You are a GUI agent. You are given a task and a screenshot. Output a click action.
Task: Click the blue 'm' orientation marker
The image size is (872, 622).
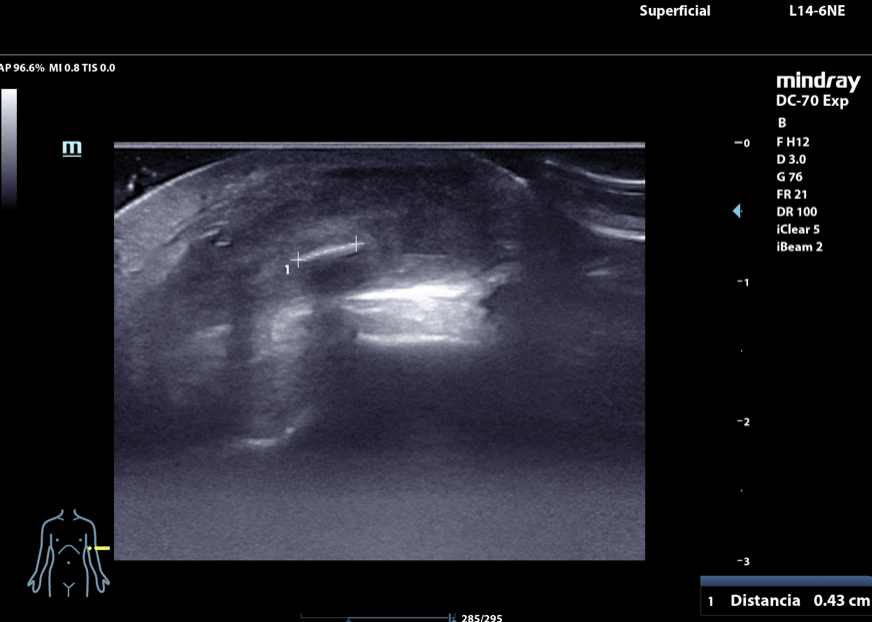[72, 149]
